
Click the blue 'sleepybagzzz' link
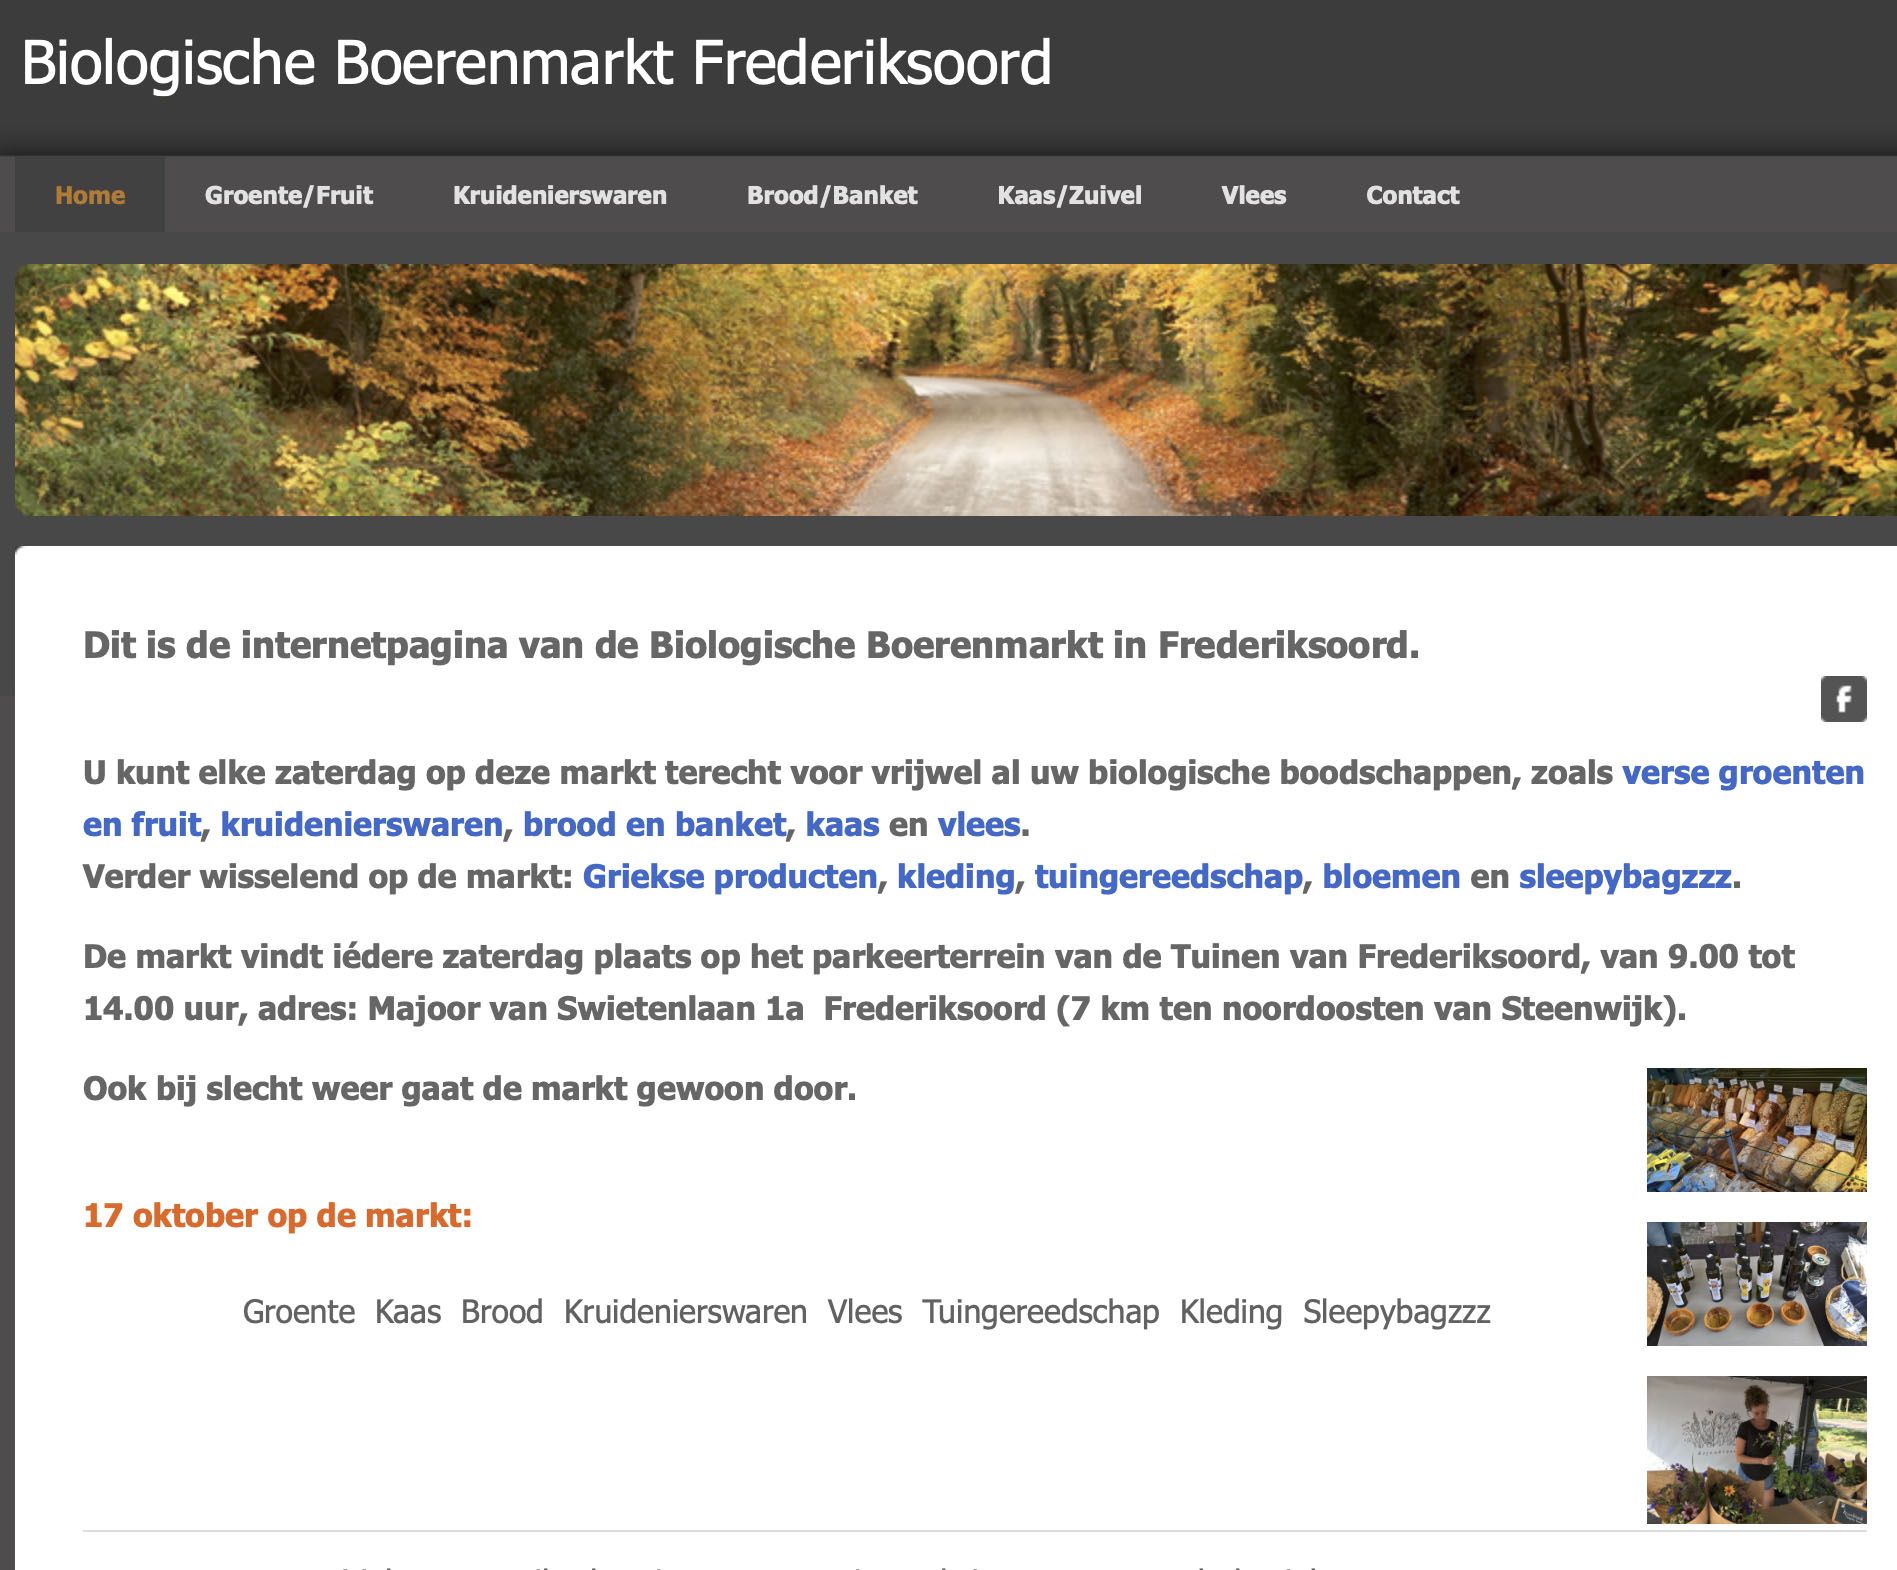pos(1625,877)
